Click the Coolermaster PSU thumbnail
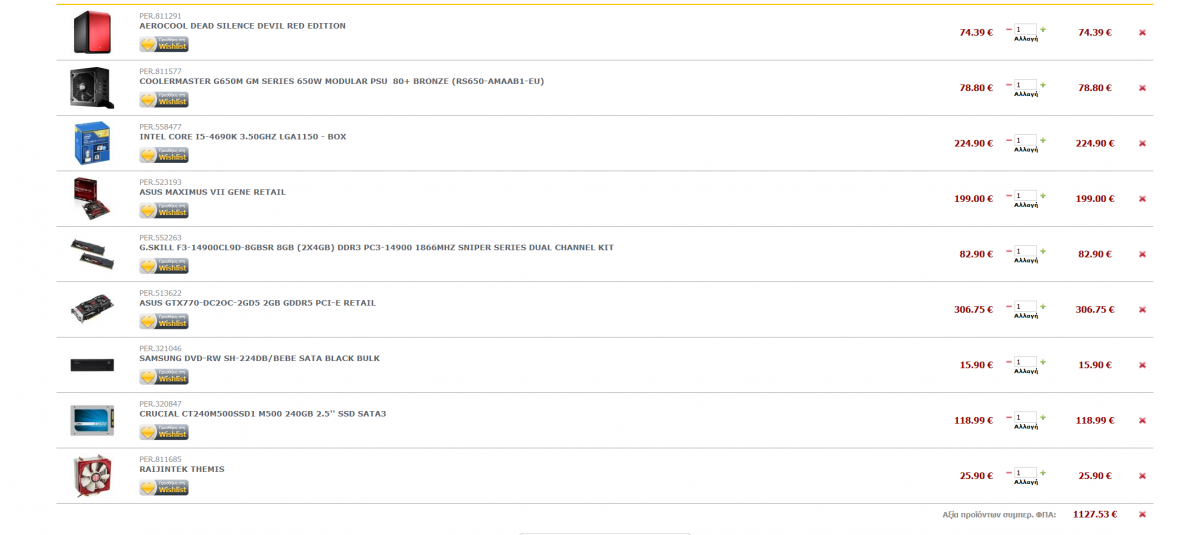Screen dimensions: 1200x535 92,88
